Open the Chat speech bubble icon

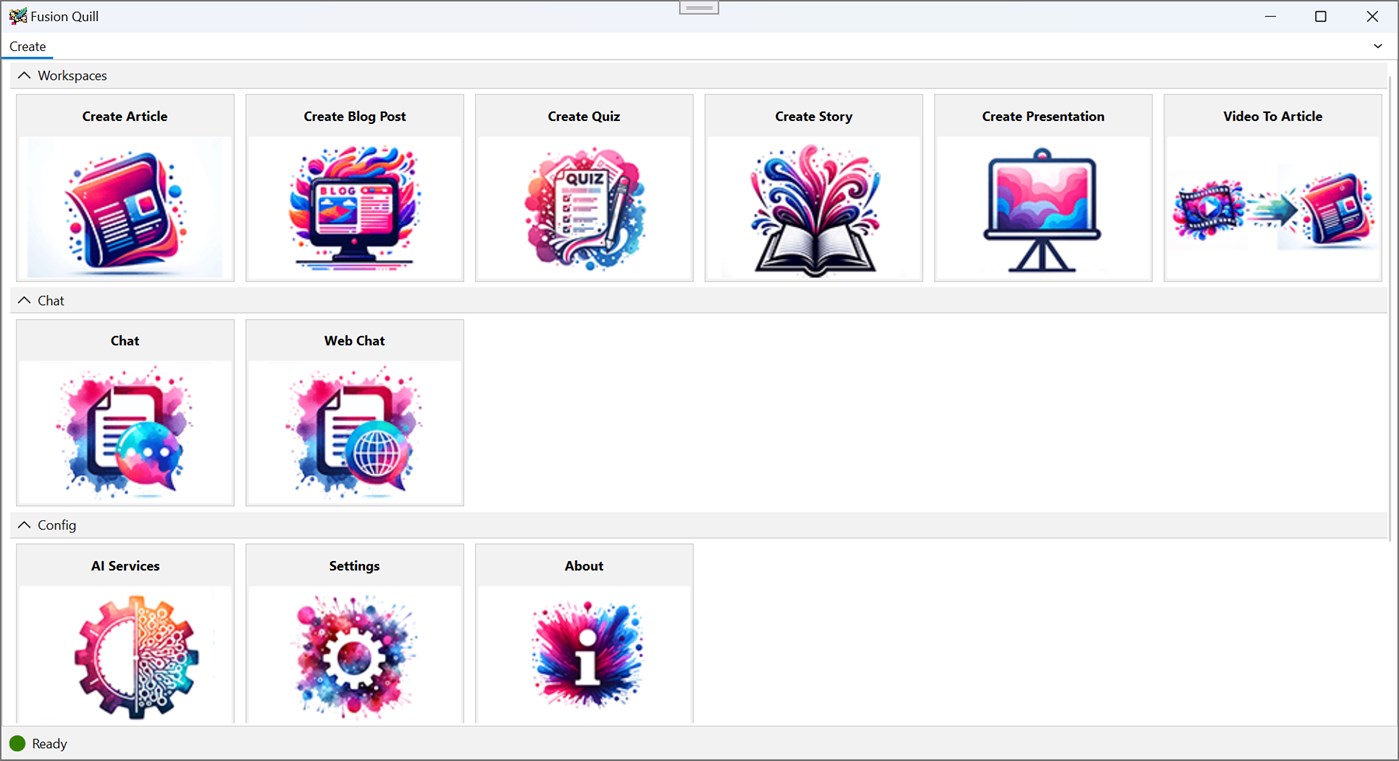(x=124, y=432)
